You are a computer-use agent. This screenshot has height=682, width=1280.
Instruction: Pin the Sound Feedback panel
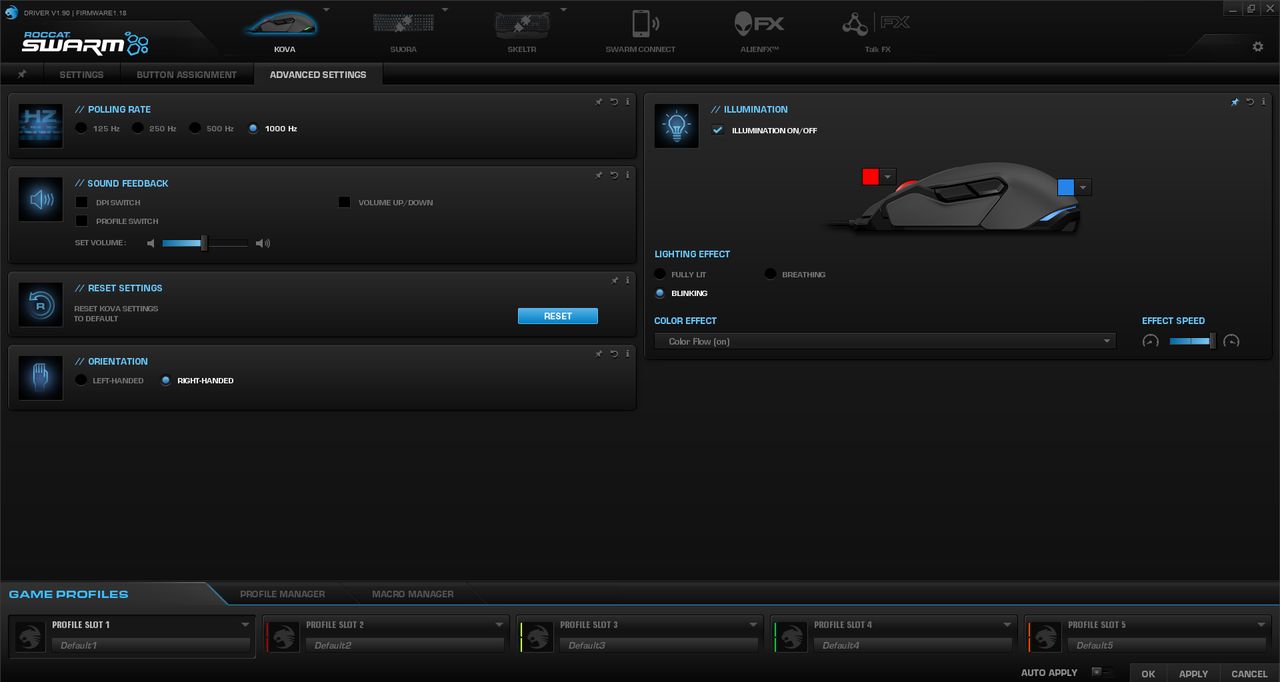599,175
